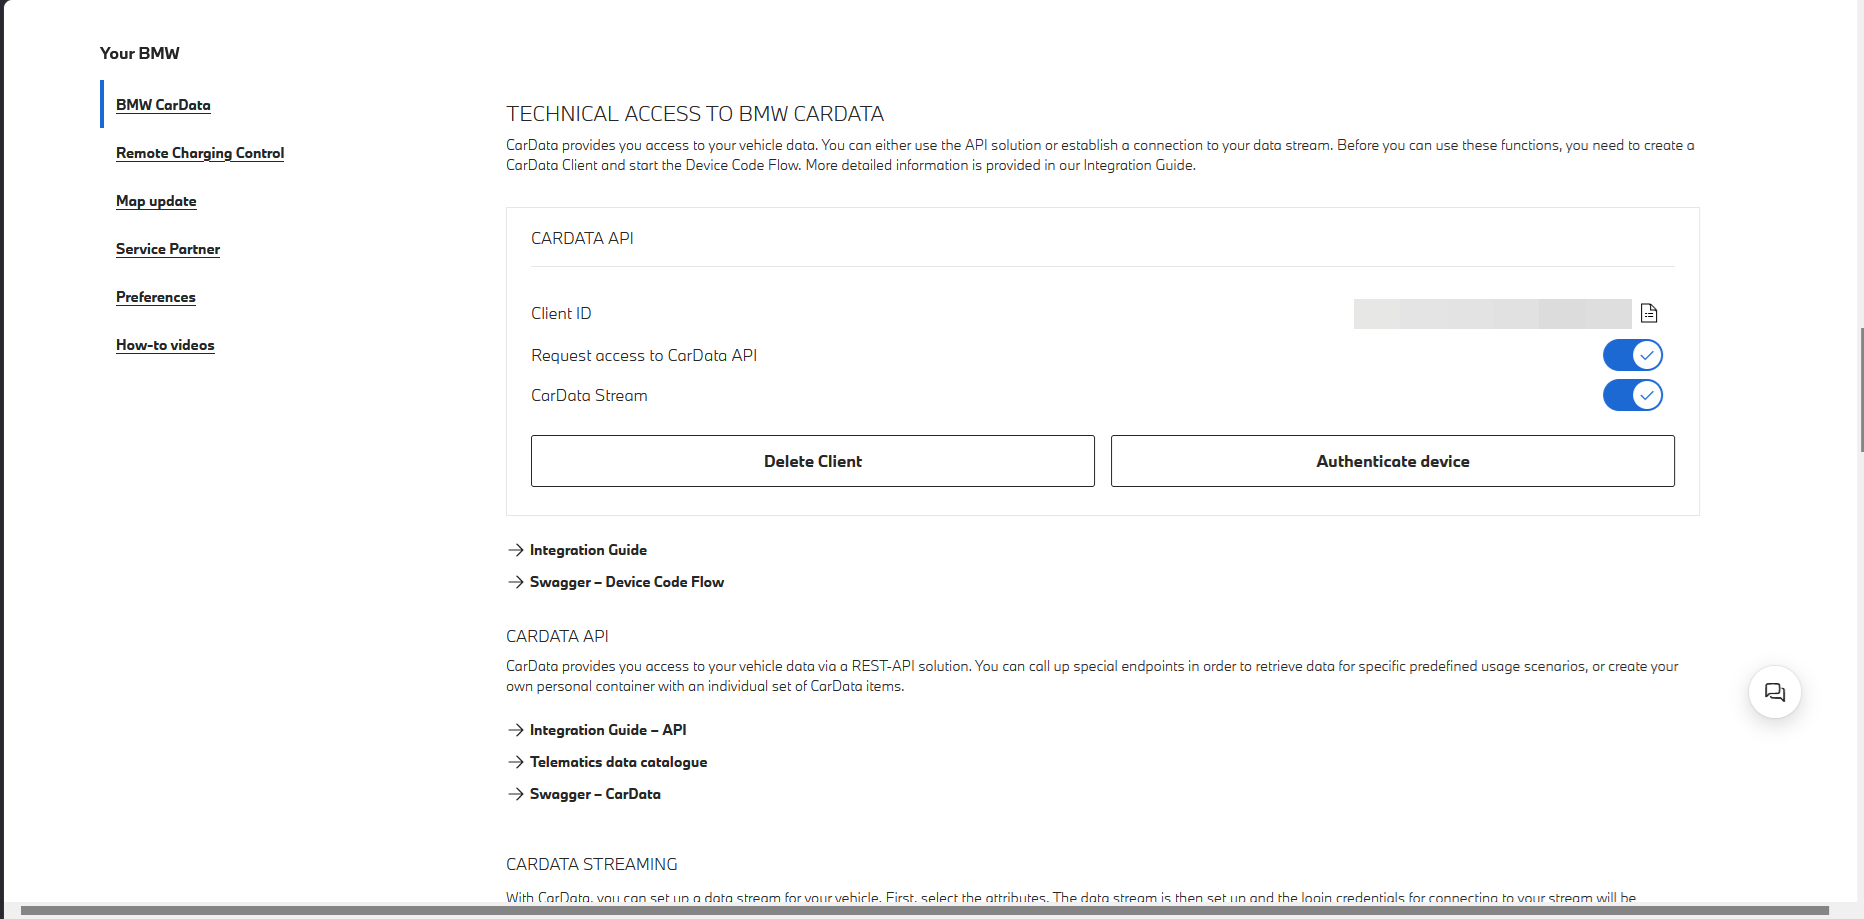Click arrow icon beside Telematics data catalogue
This screenshot has height=919, width=1864.
515,762
